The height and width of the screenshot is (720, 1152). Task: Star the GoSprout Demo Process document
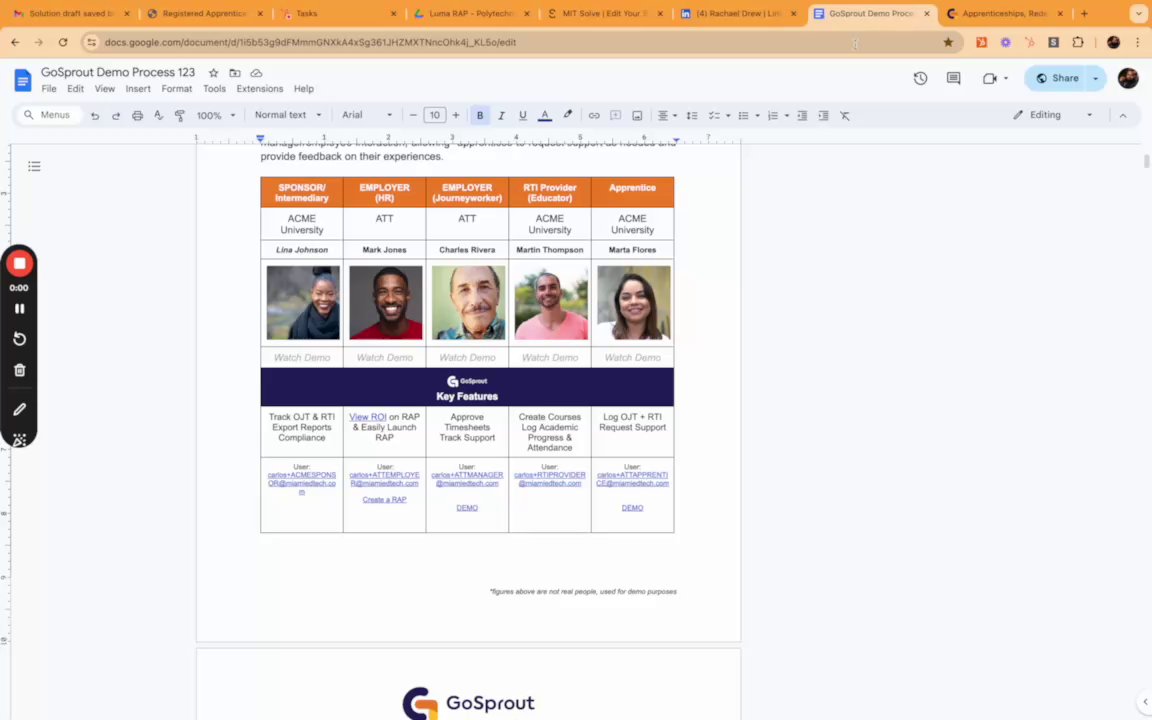click(213, 73)
